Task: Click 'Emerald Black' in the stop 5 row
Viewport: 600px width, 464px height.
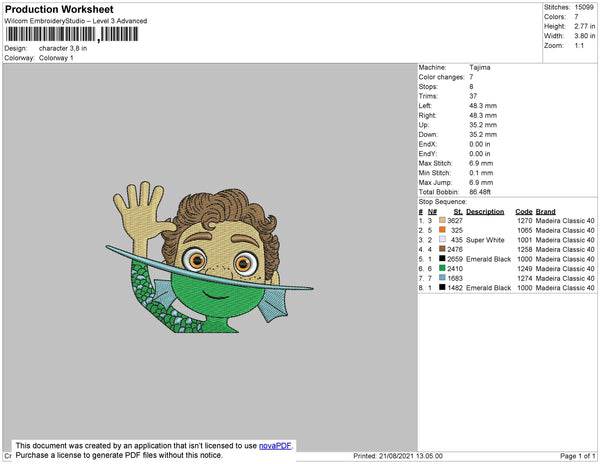Action: tap(488, 259)
